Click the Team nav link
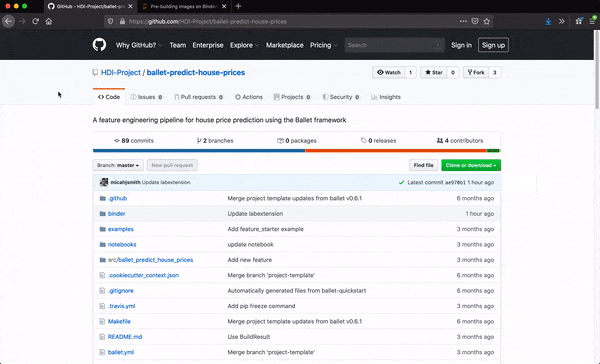Image resolution: width=600 pixels, height=364 pixels. point(178,45)
